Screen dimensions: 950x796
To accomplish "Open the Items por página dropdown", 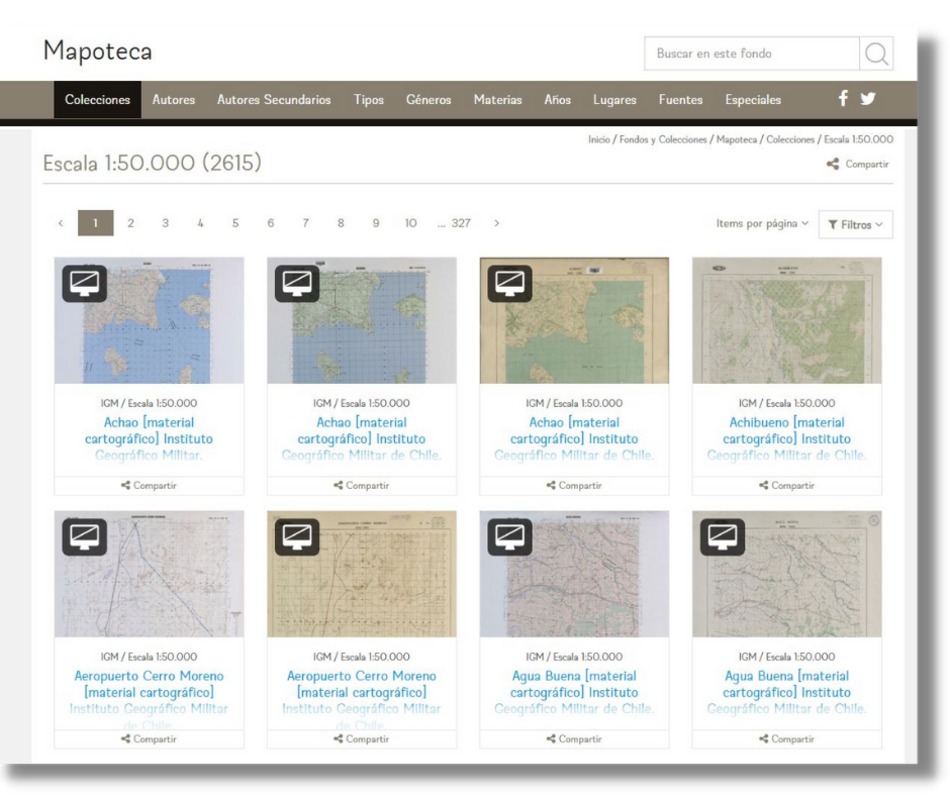I will click(762, 224).
